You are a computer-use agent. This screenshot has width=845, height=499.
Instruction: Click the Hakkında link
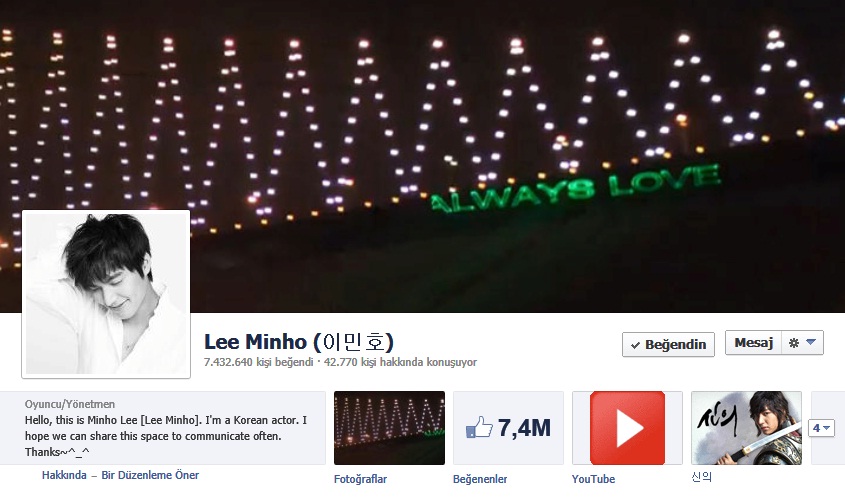[64, 475]
